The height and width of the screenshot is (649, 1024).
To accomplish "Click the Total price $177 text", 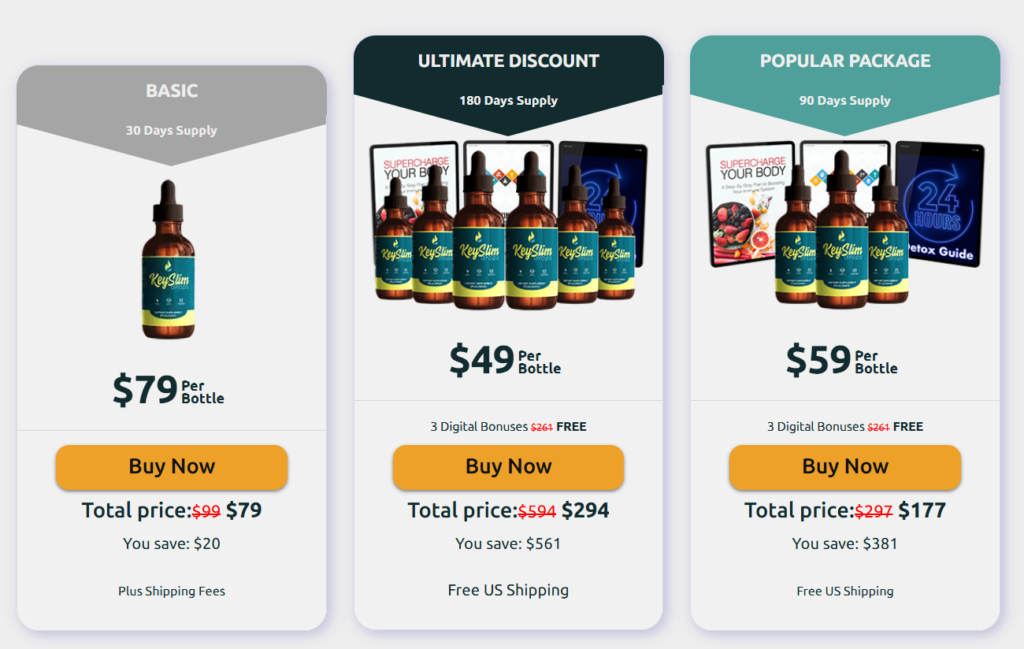I will pyautogui.click(x=845, y=511).
